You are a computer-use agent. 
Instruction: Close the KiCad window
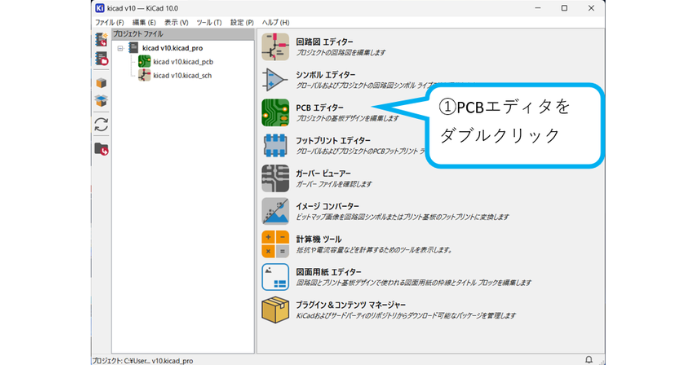591,8
